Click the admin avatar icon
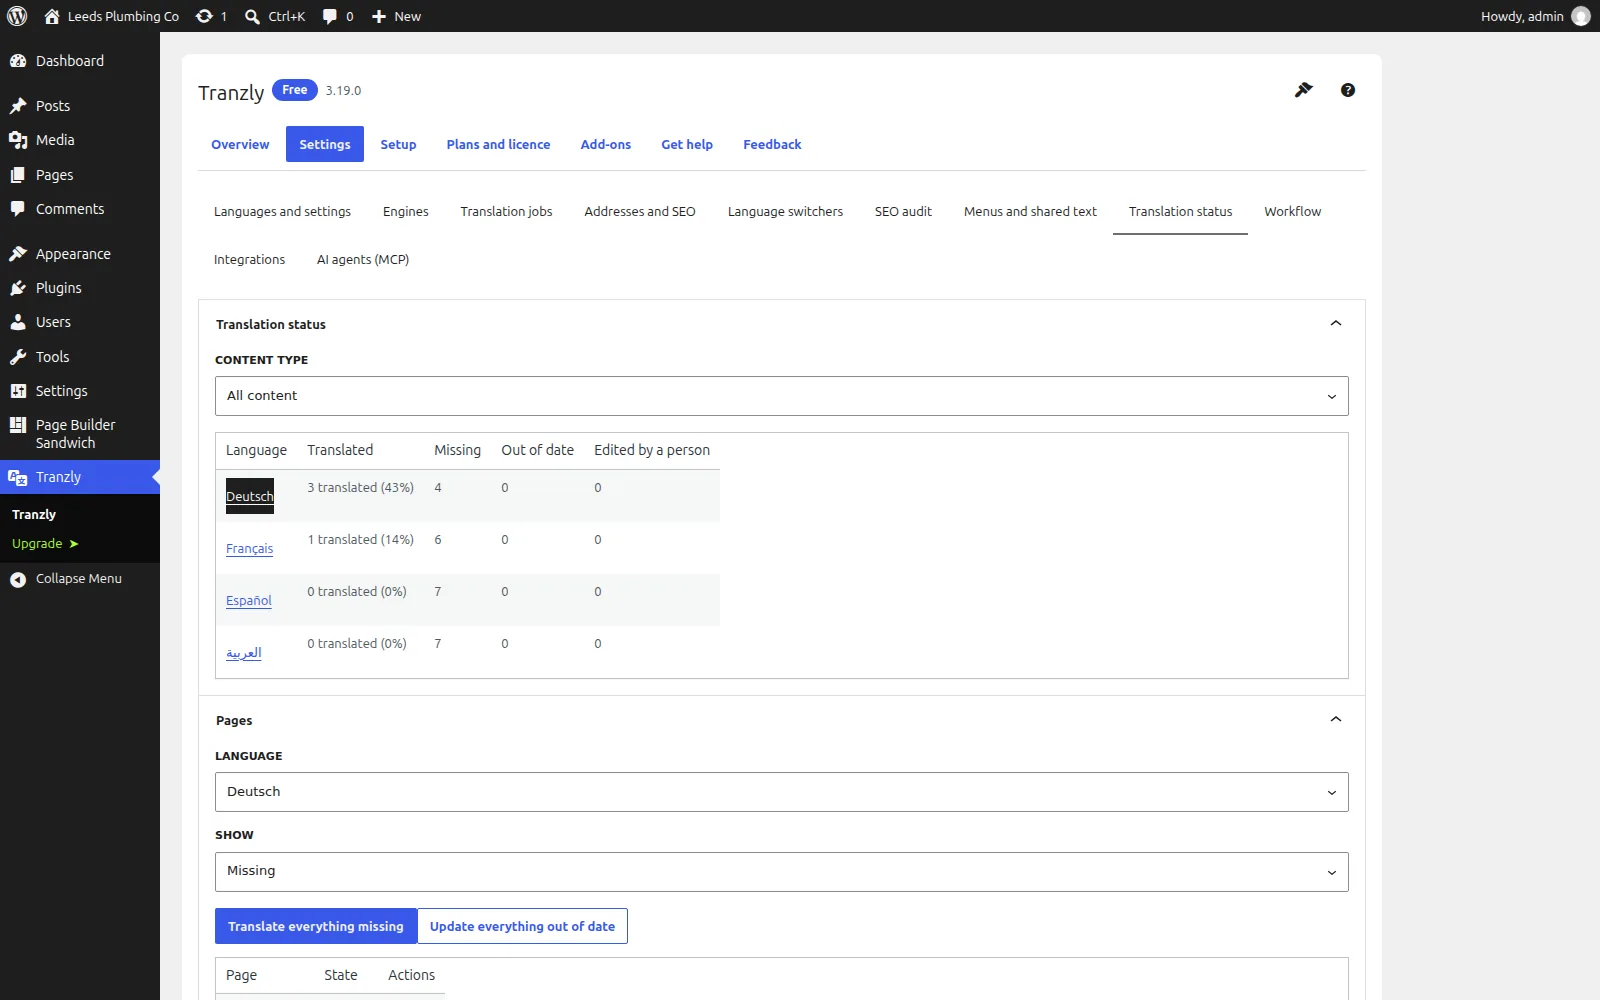Image resolution: width=1600 pixels, height=1000 pixels. pos(1580,16)
